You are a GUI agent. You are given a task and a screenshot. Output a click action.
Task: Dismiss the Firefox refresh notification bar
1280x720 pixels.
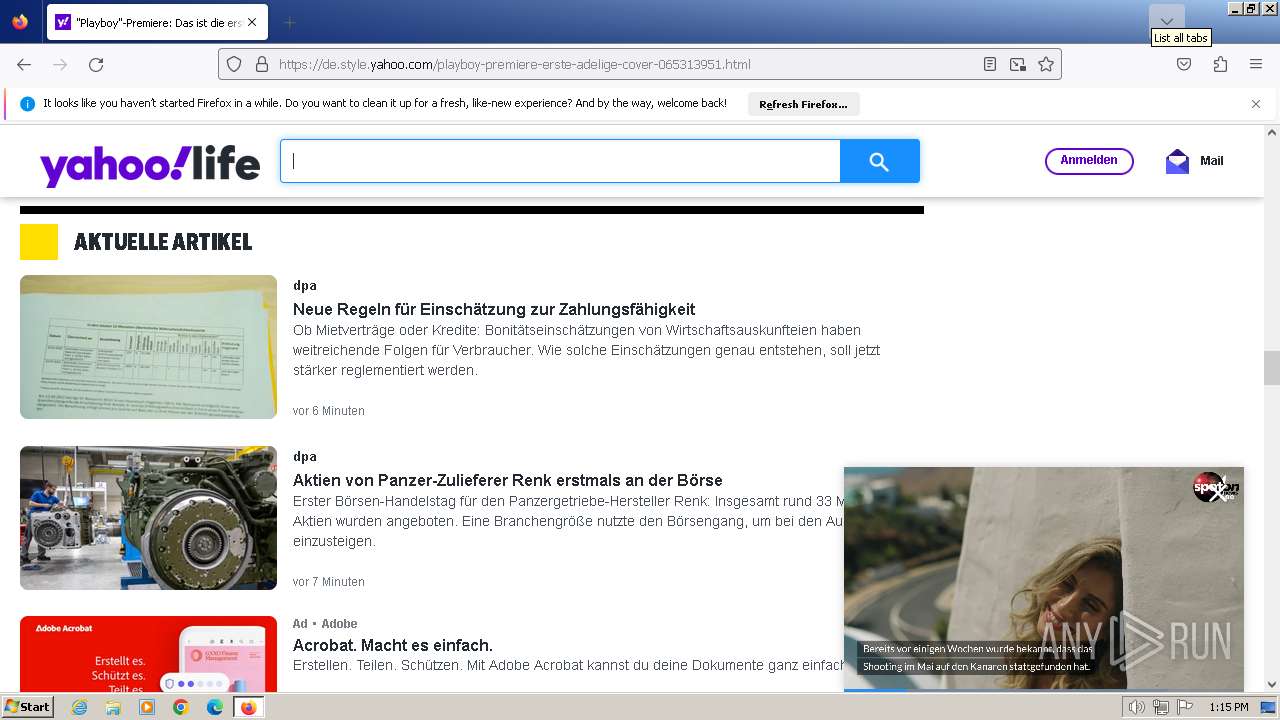coord(1256,104)
